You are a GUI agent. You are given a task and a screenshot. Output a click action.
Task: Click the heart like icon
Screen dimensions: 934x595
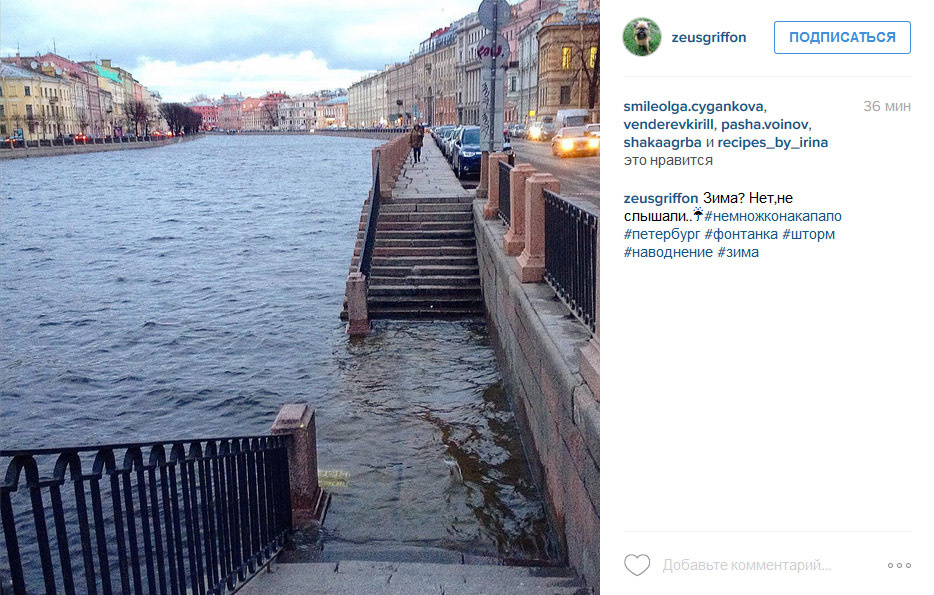pos(637,565)
